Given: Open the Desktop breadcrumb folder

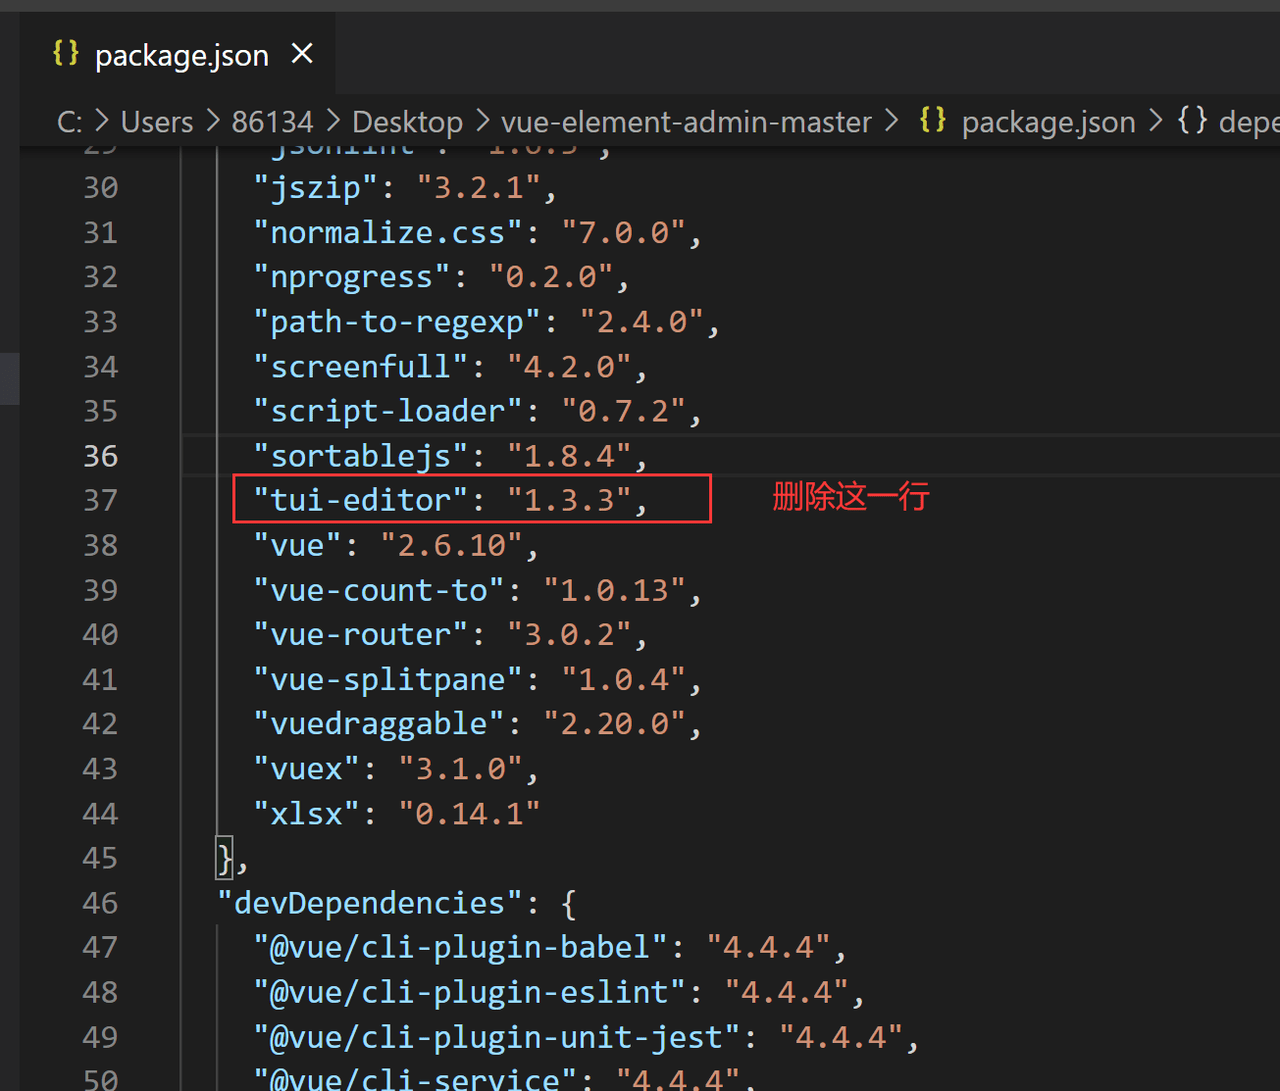Looking at the screenshot, I should pos(407,122).
